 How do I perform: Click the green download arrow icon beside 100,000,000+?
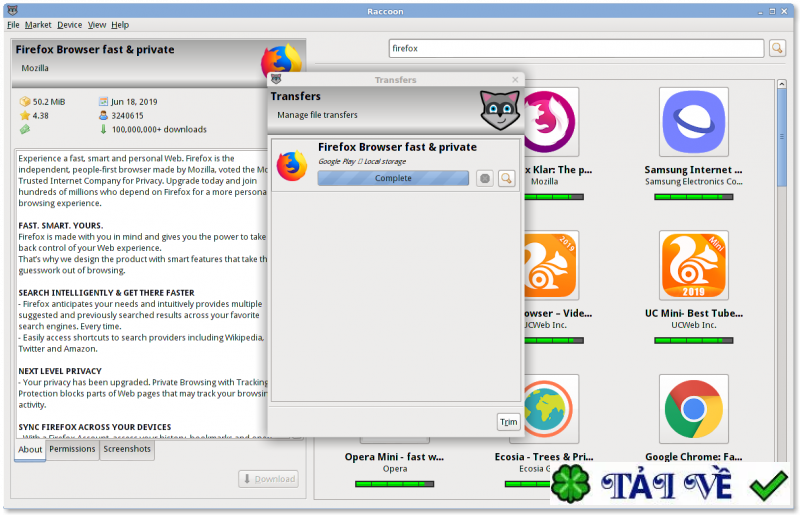[104, 129]
